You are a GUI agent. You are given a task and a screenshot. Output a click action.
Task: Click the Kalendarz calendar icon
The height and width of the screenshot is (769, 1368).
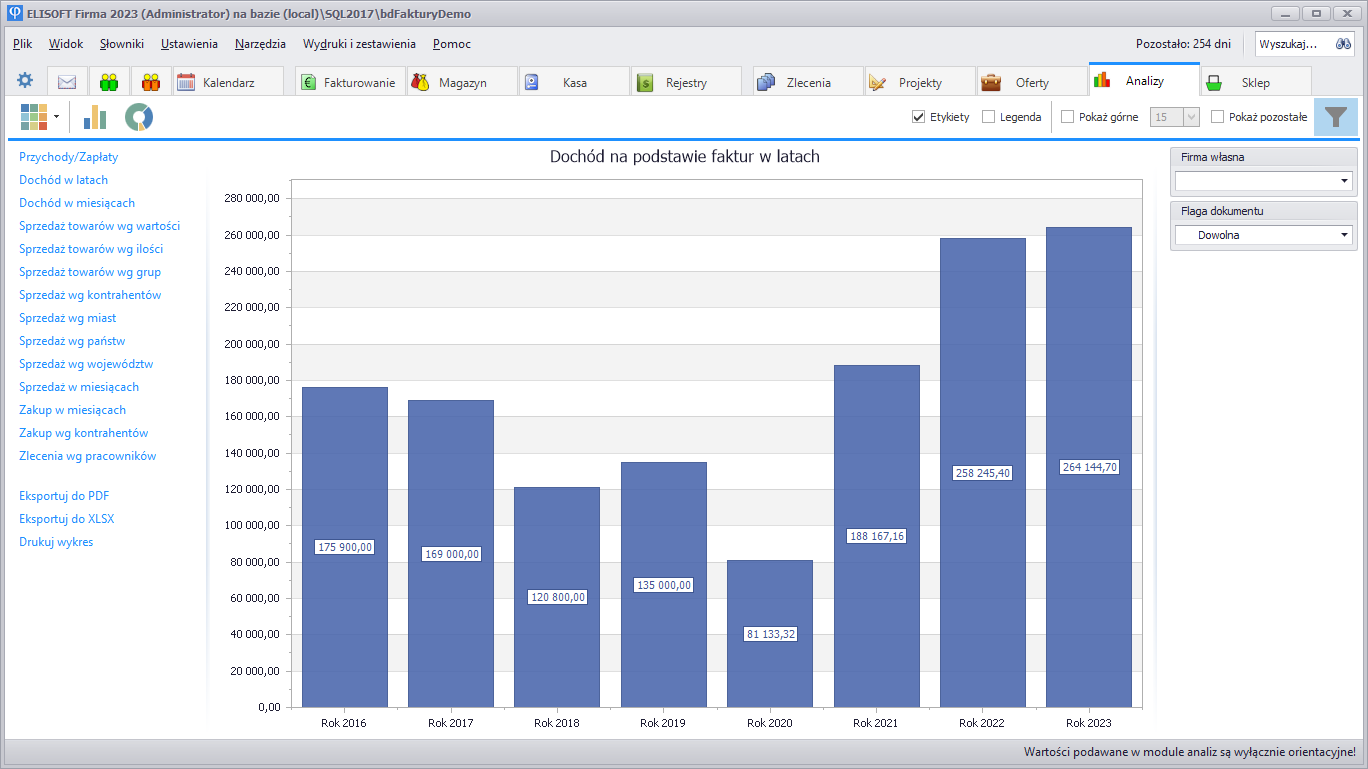(186, 82)
